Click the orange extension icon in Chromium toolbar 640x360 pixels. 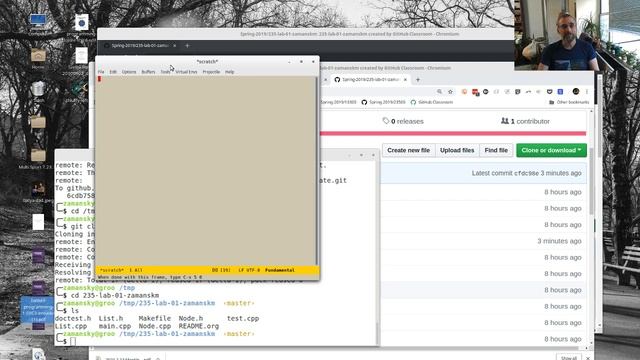click(464, 92)
